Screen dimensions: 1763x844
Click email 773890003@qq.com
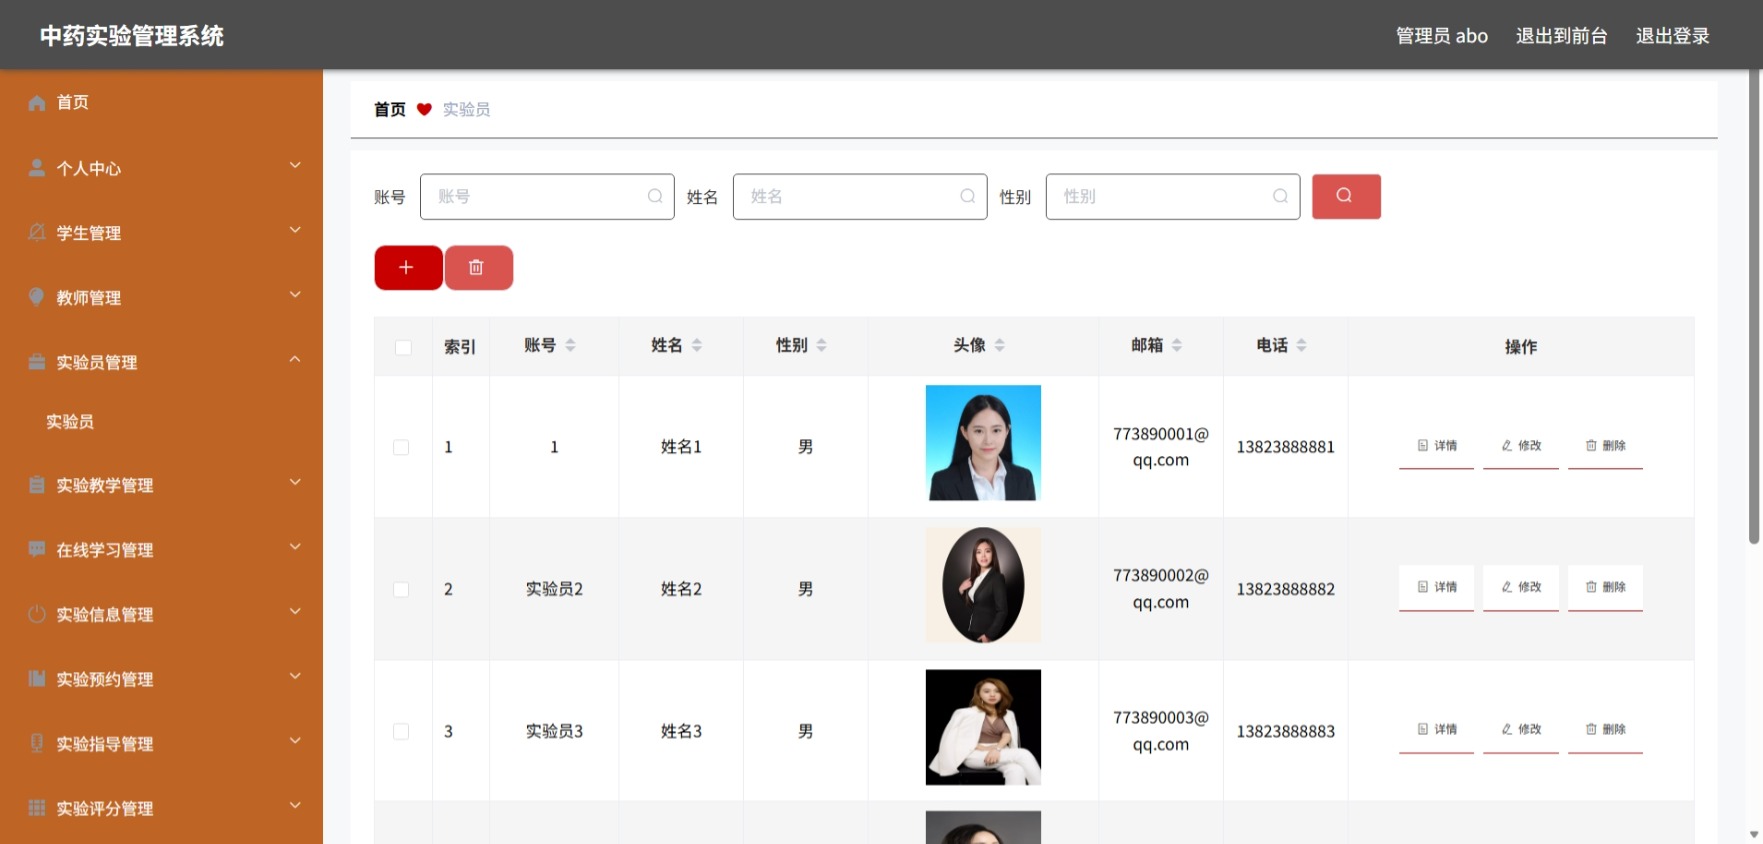[1161, 731]
